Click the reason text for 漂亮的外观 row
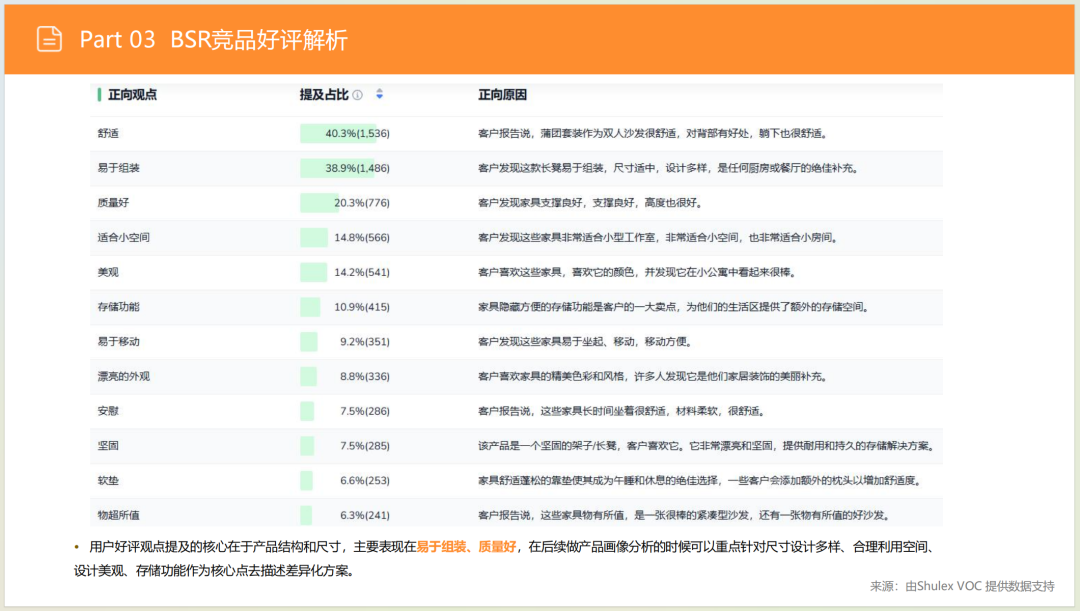 click(653, 376)
